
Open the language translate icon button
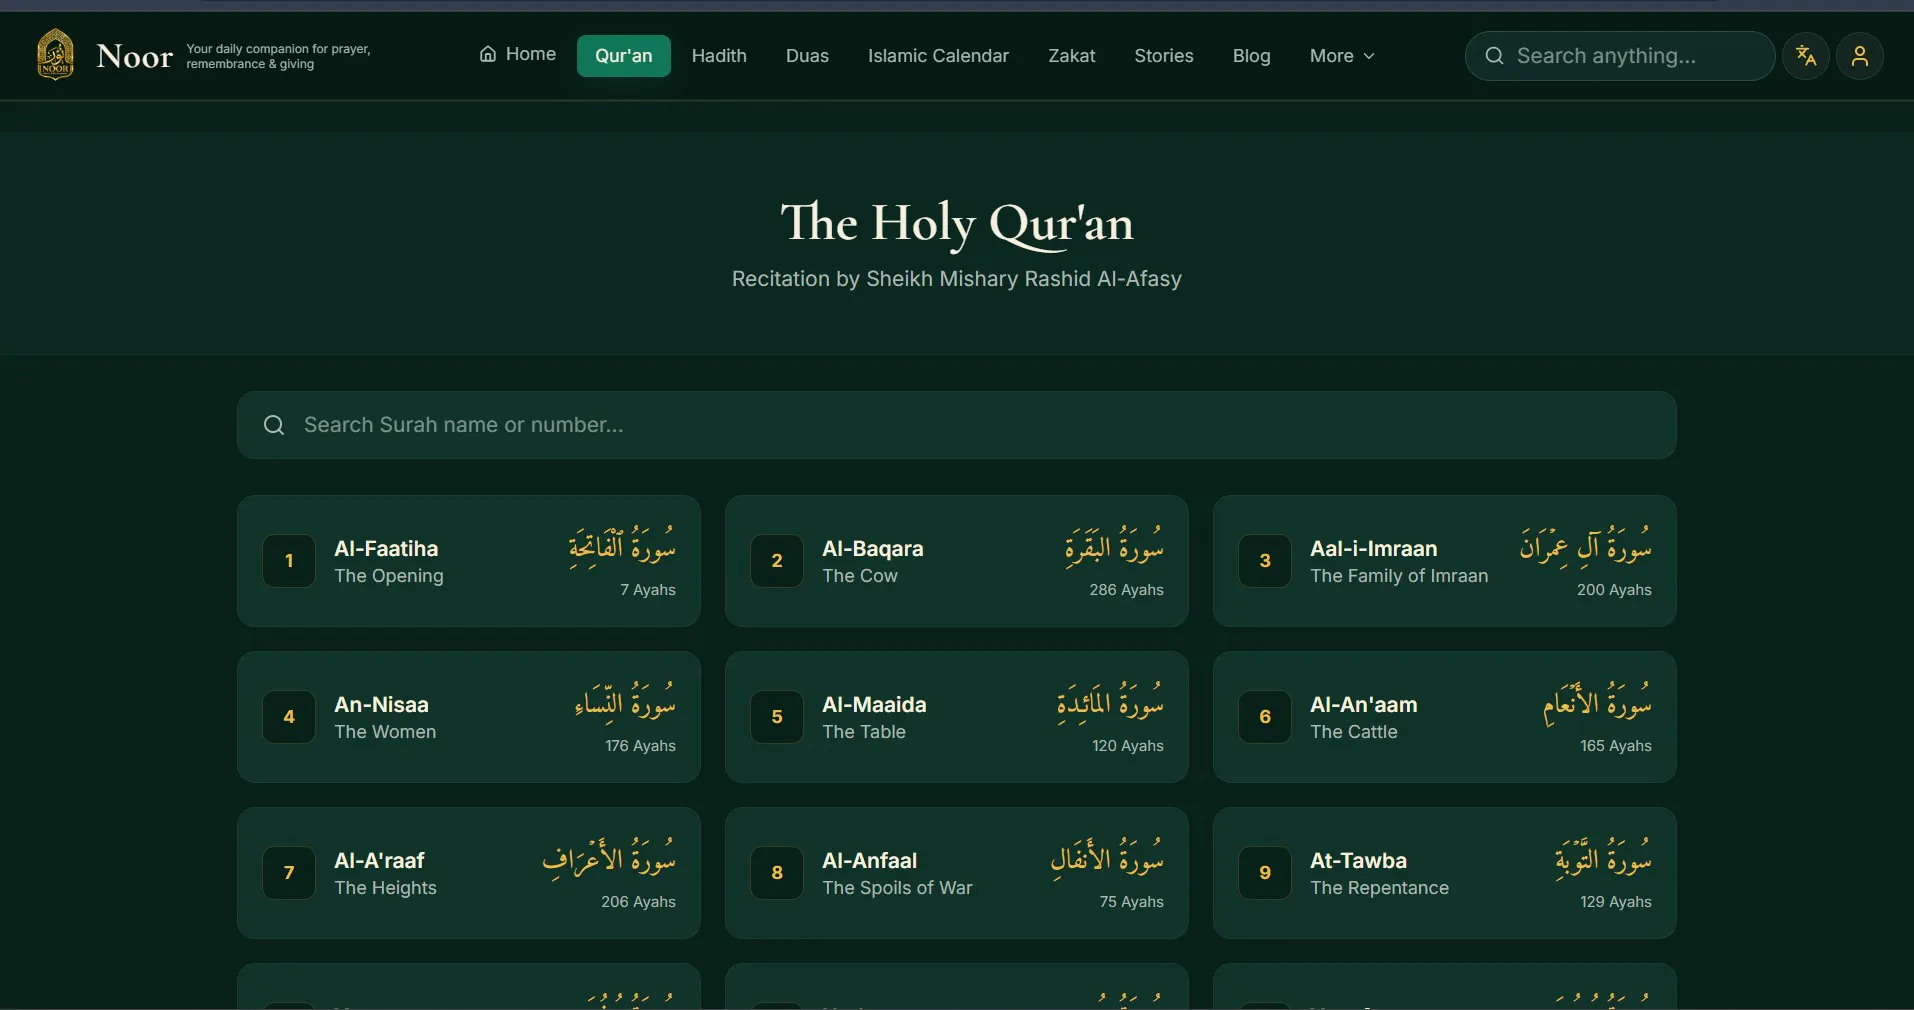click(1806, 55)
